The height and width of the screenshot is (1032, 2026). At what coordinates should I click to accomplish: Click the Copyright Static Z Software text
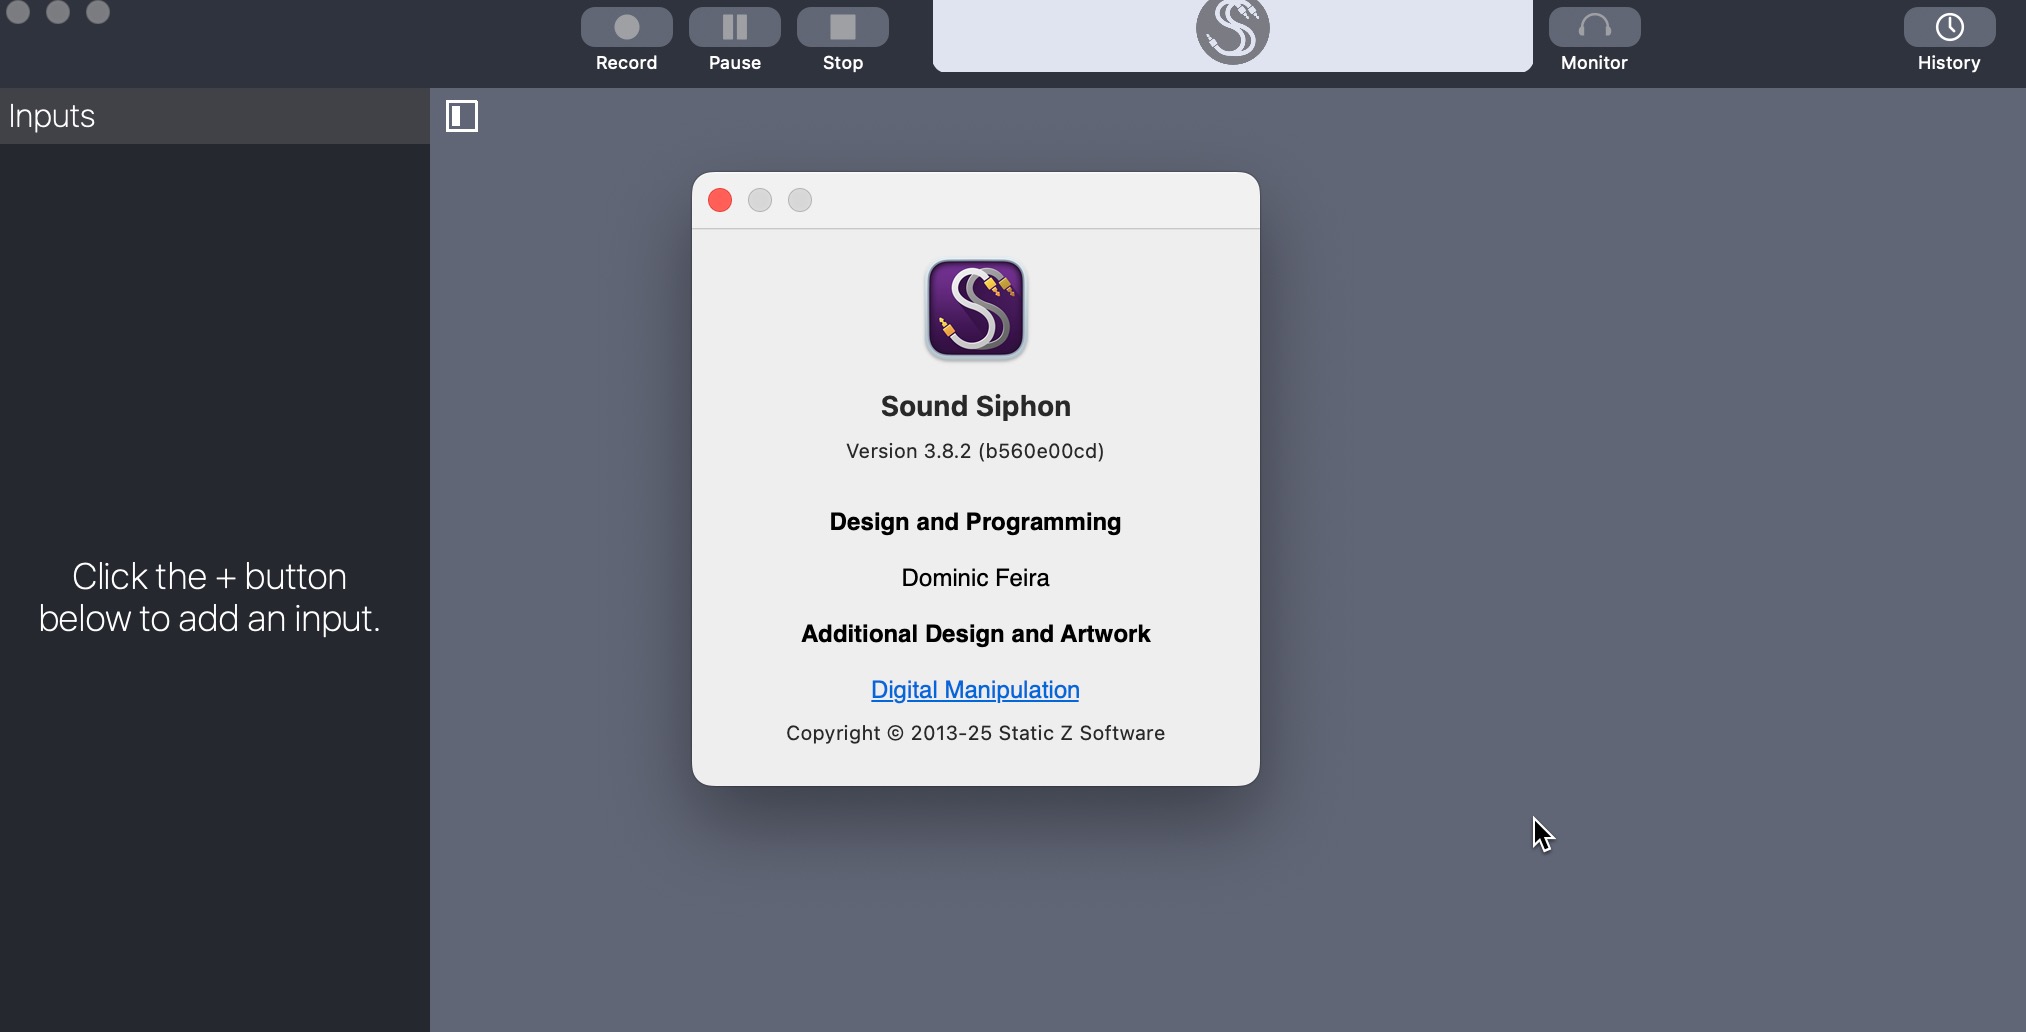[975, 733]
